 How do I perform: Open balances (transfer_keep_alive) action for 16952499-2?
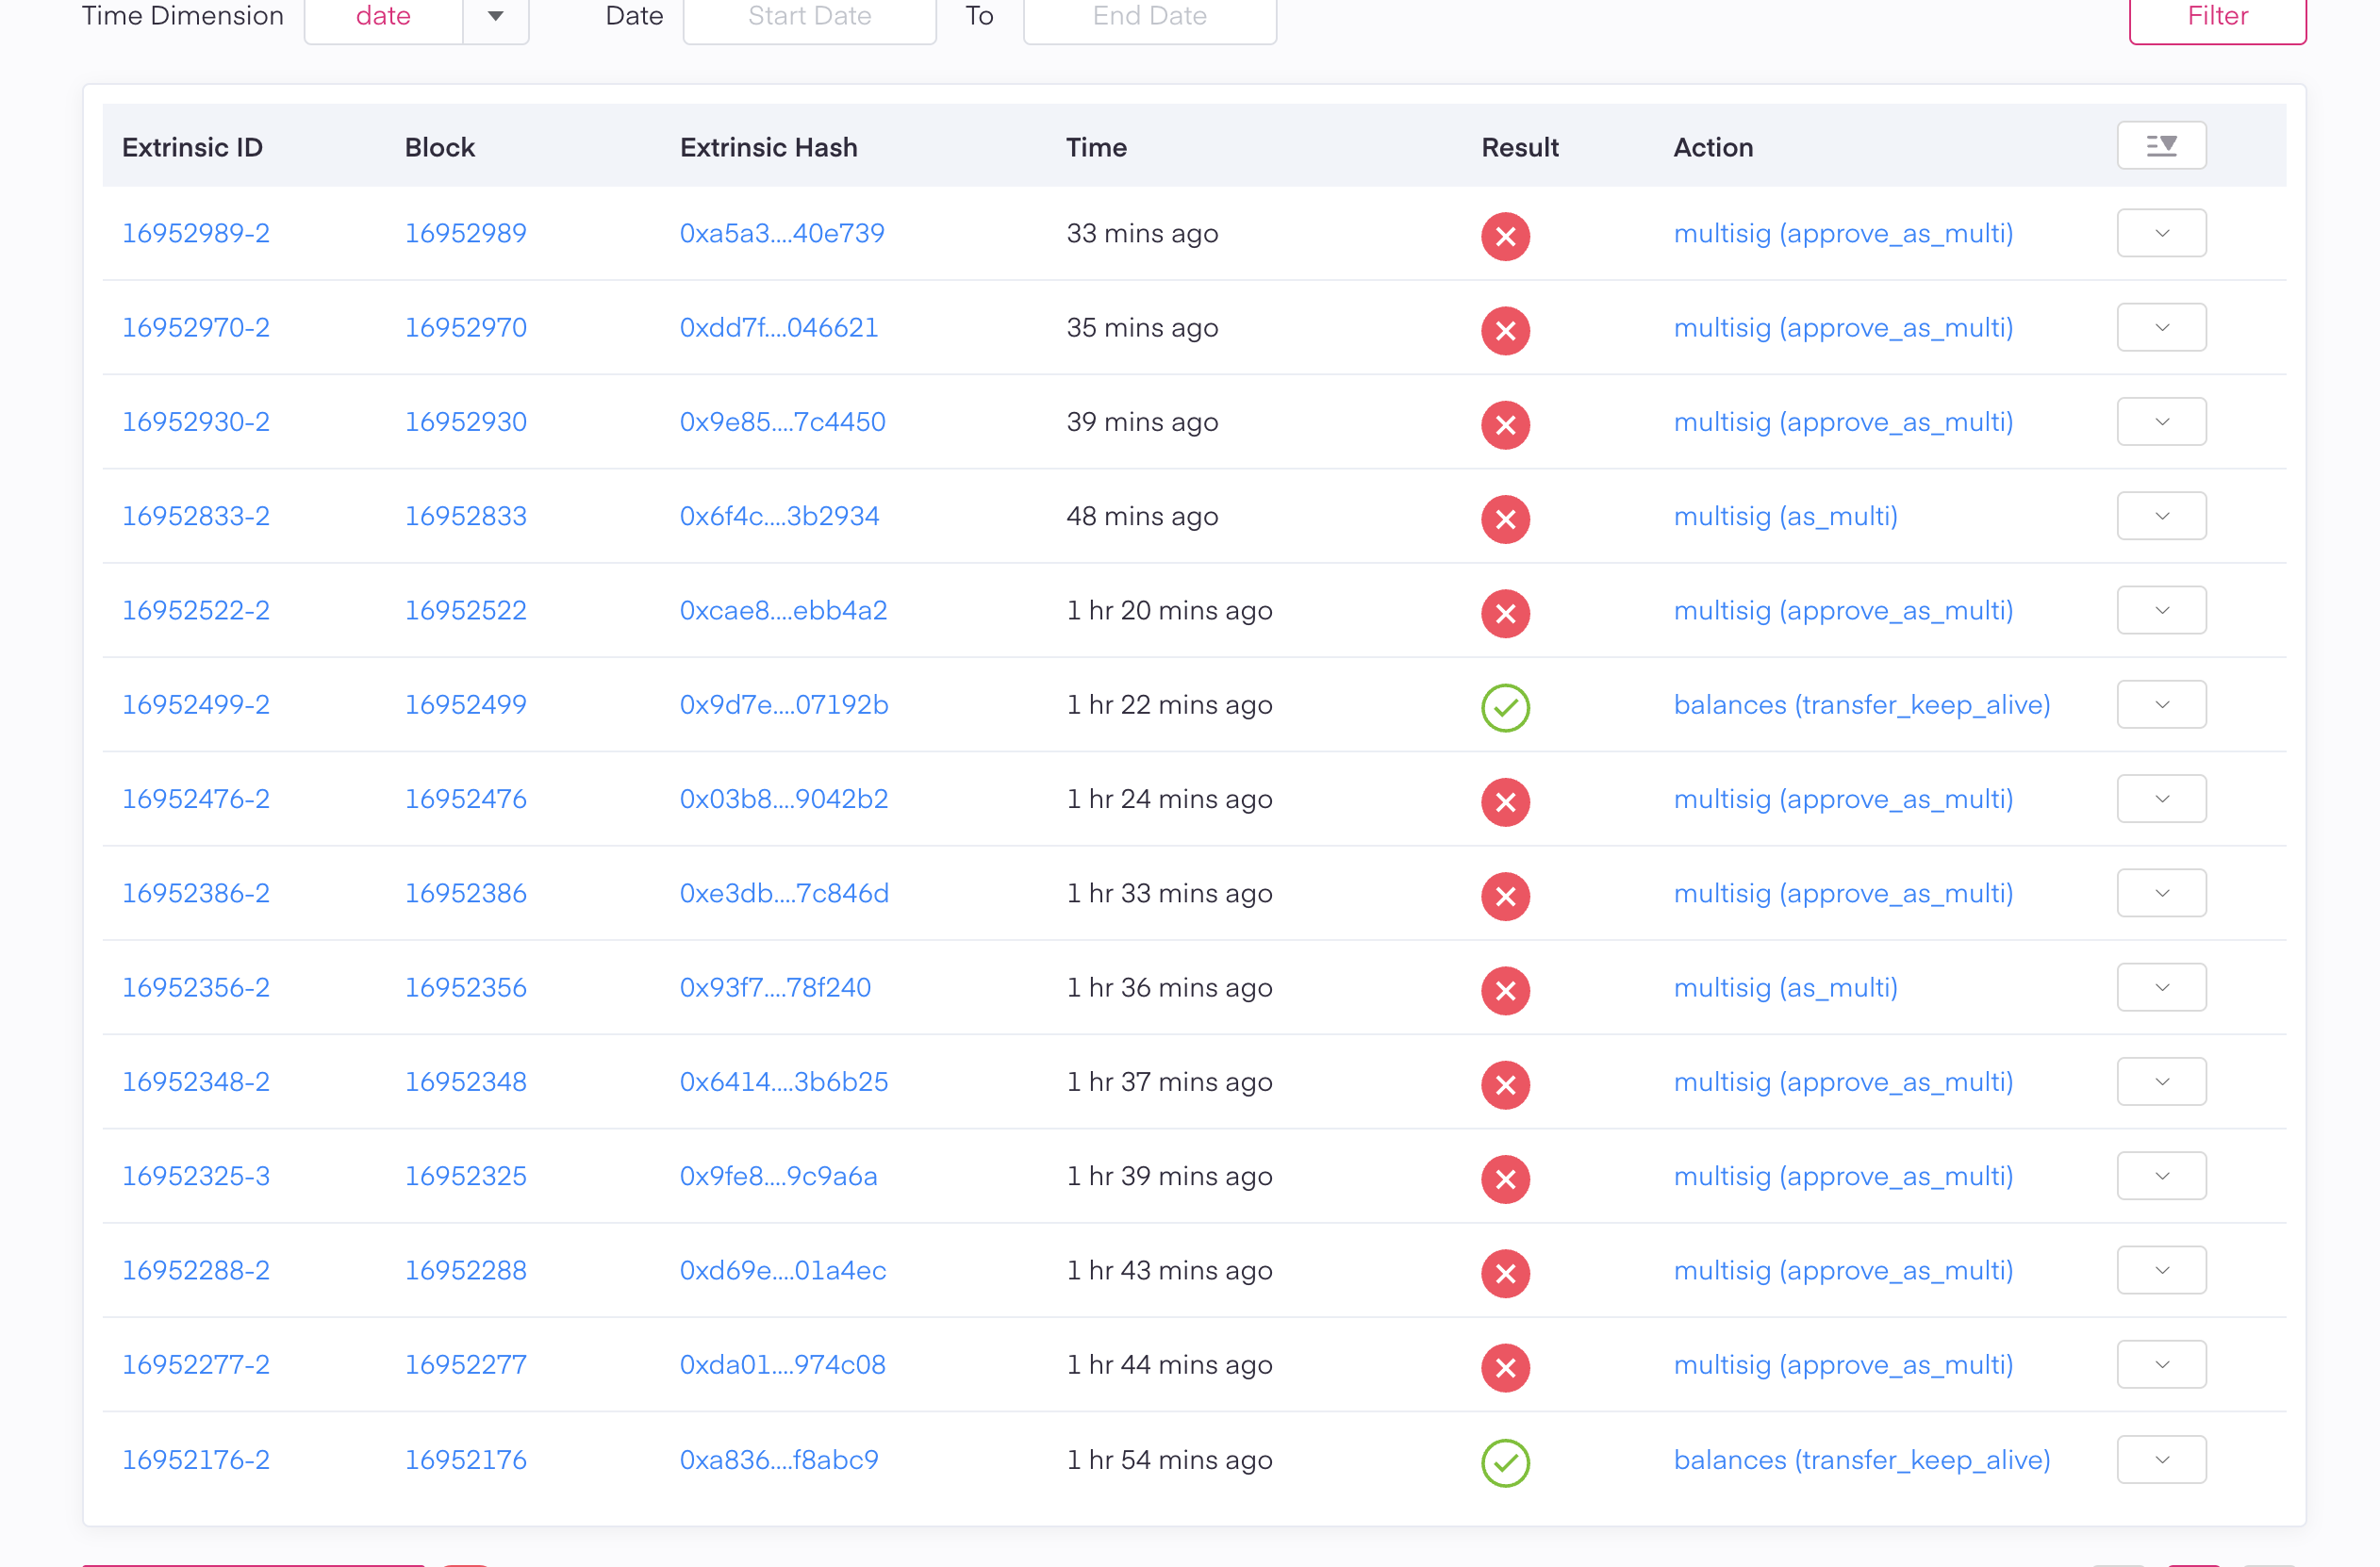pos(1861,705)
